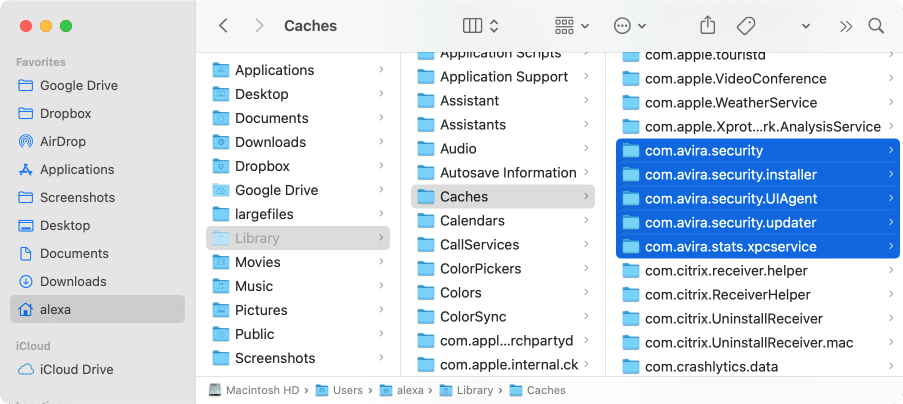Select Music folder in first column
Screen dimensions: 903x404
click(298, 286)
